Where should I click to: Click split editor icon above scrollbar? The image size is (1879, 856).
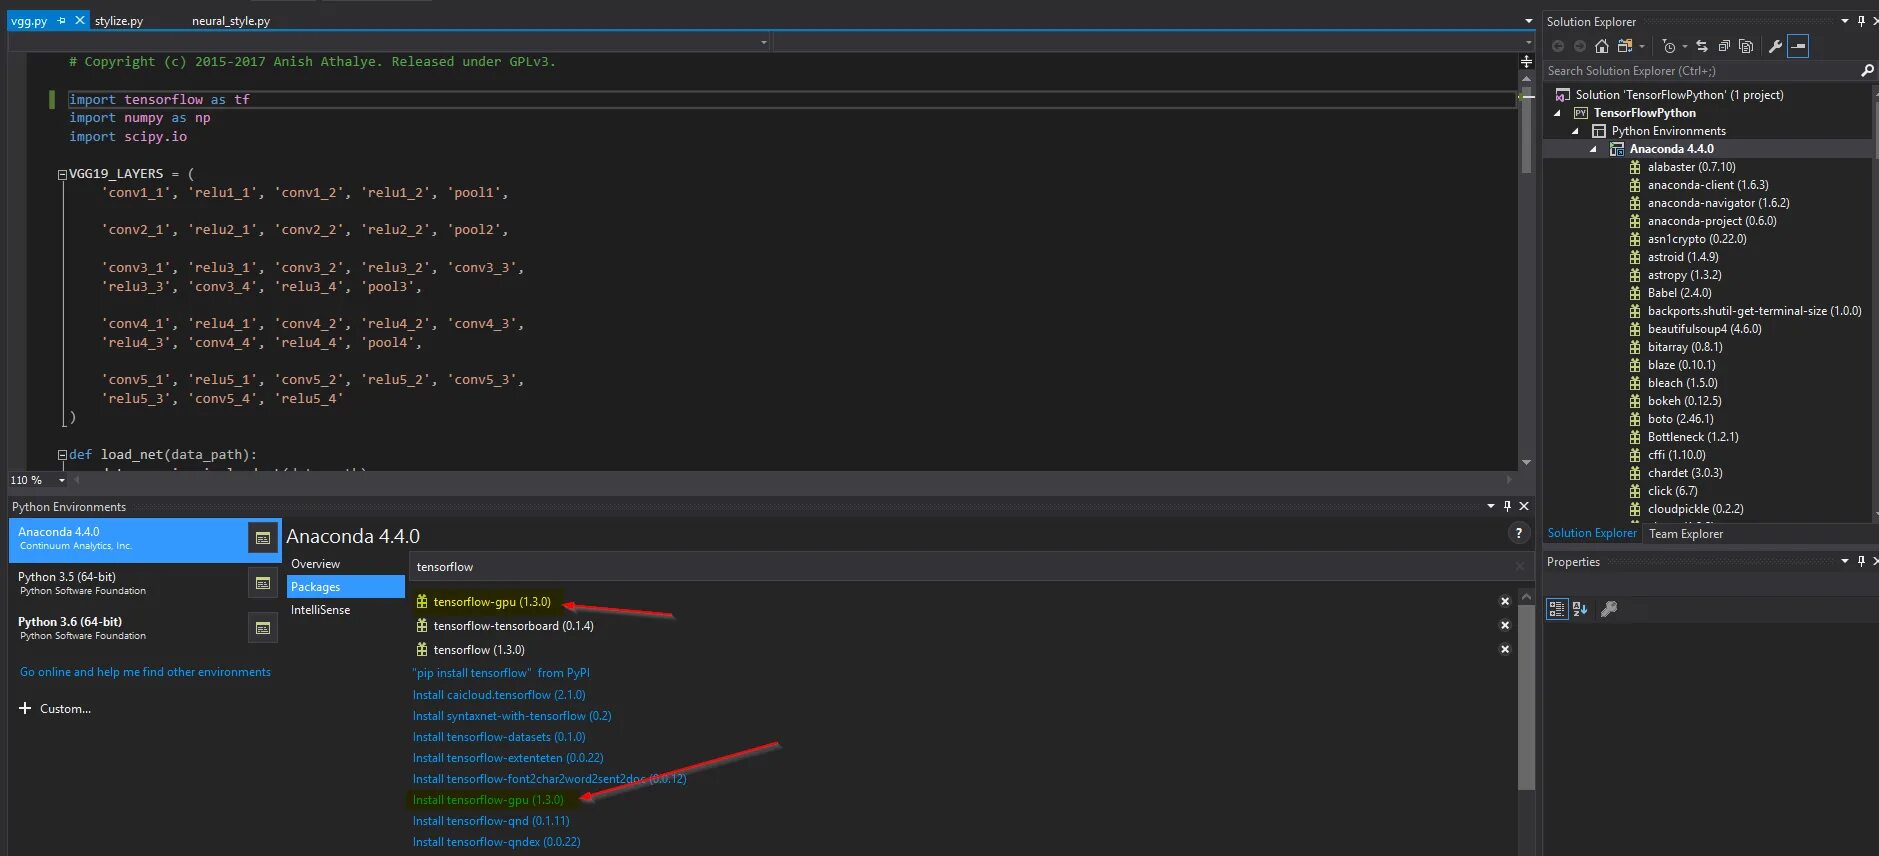pos(1526,62)
